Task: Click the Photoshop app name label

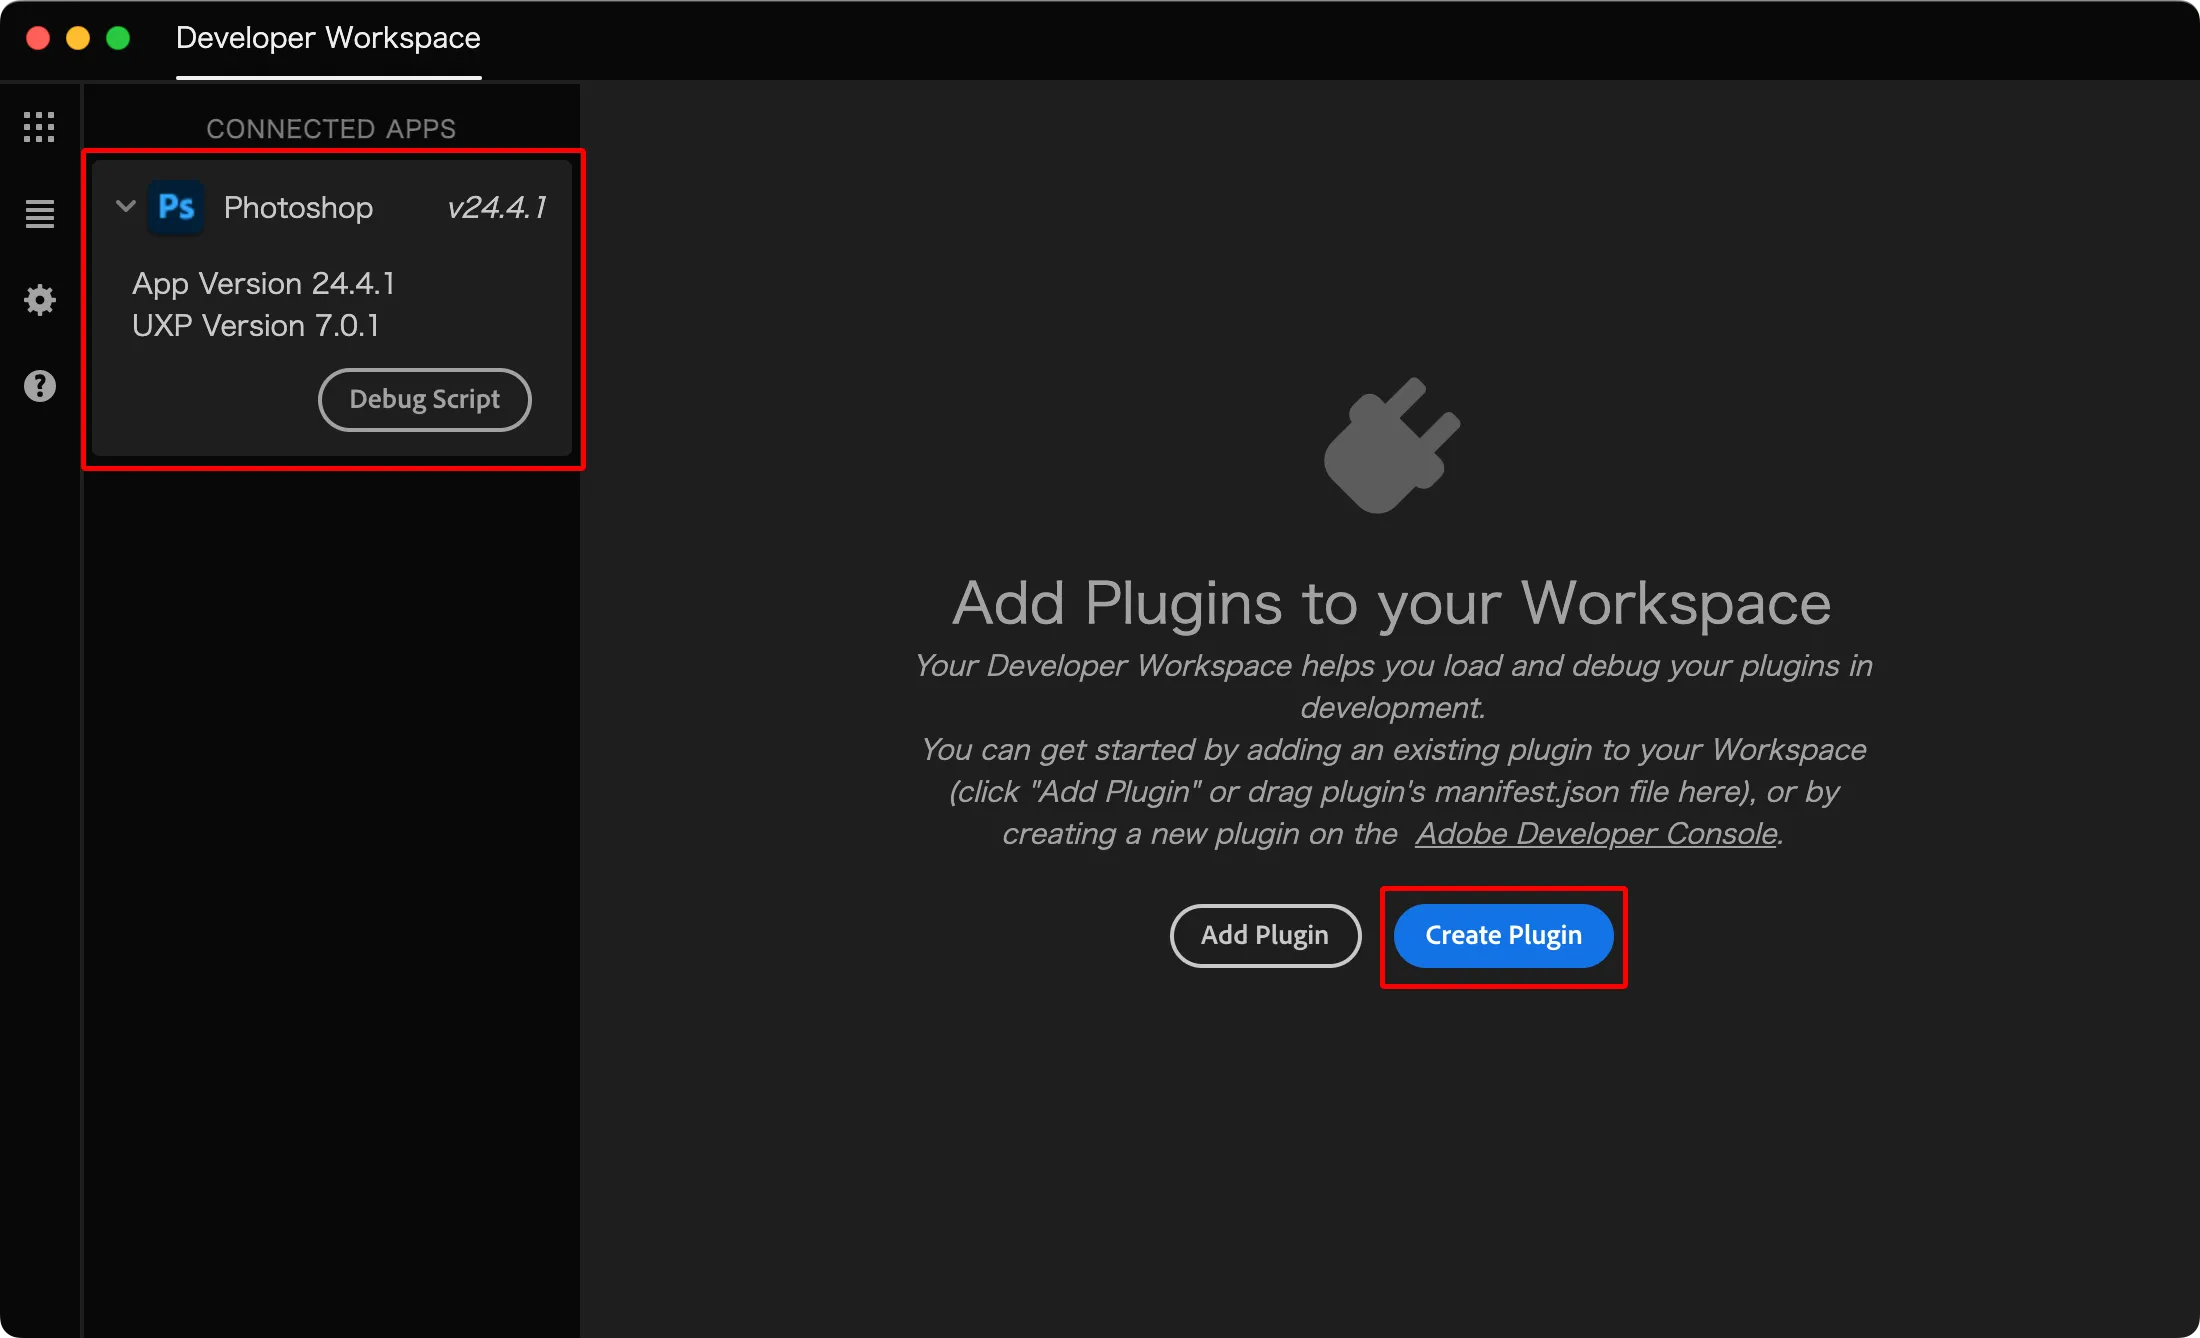Action: coord(298,207)
